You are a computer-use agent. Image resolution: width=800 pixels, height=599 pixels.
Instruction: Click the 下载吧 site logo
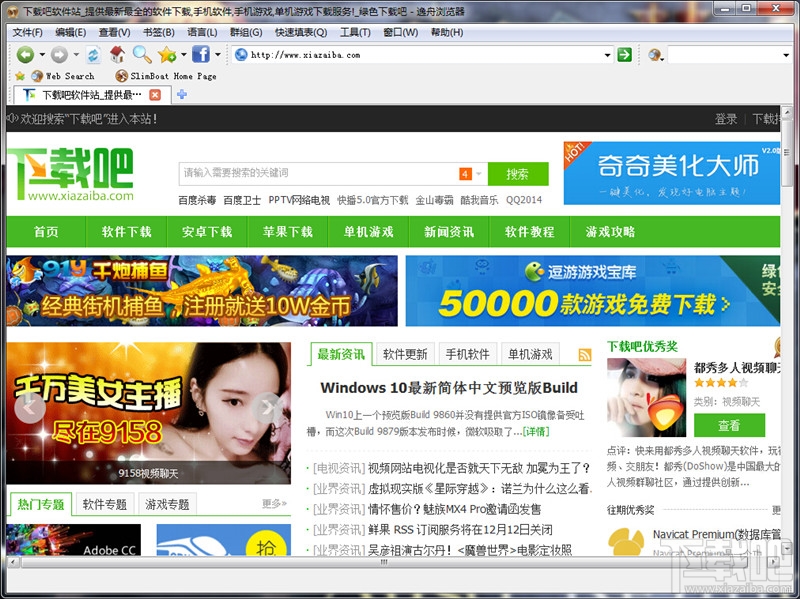point(71,174)
